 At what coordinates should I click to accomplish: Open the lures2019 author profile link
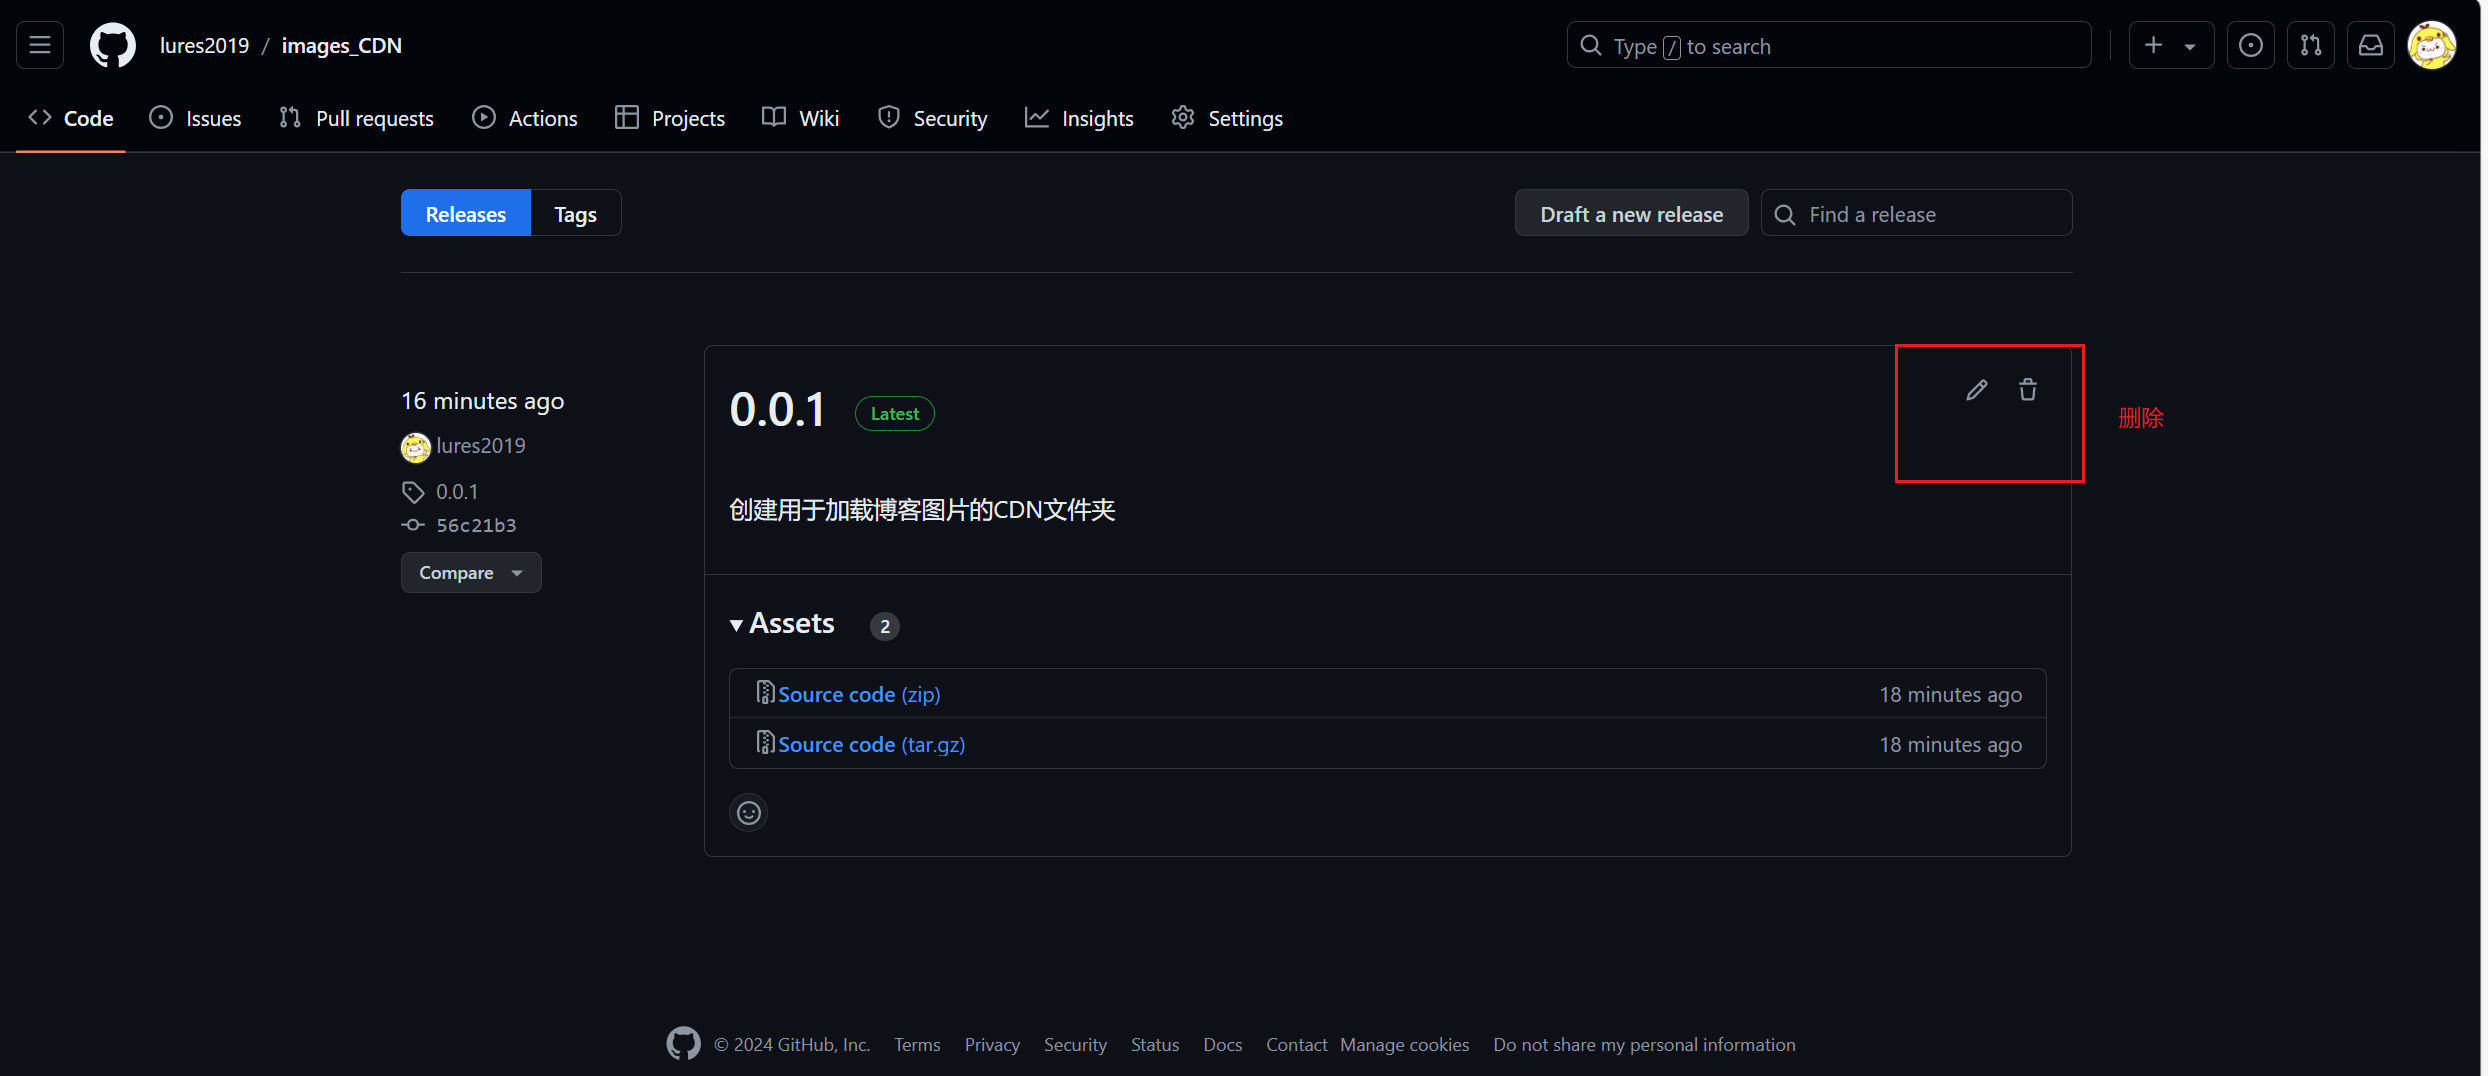click(x=481, y=446)
